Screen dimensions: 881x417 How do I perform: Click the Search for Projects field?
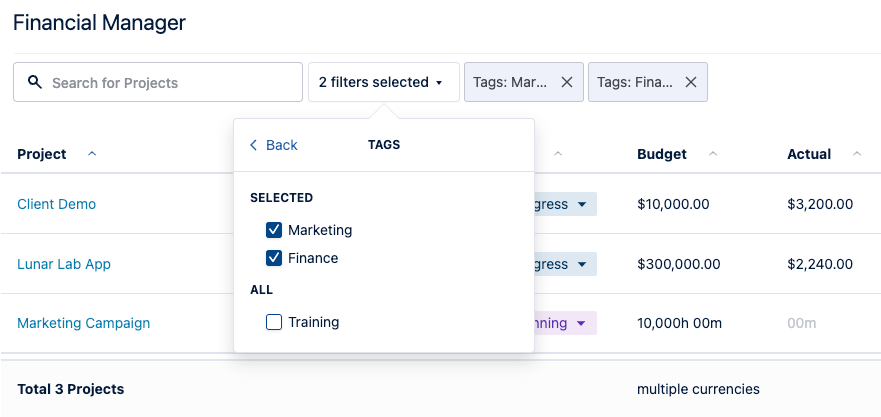(170, 82)
